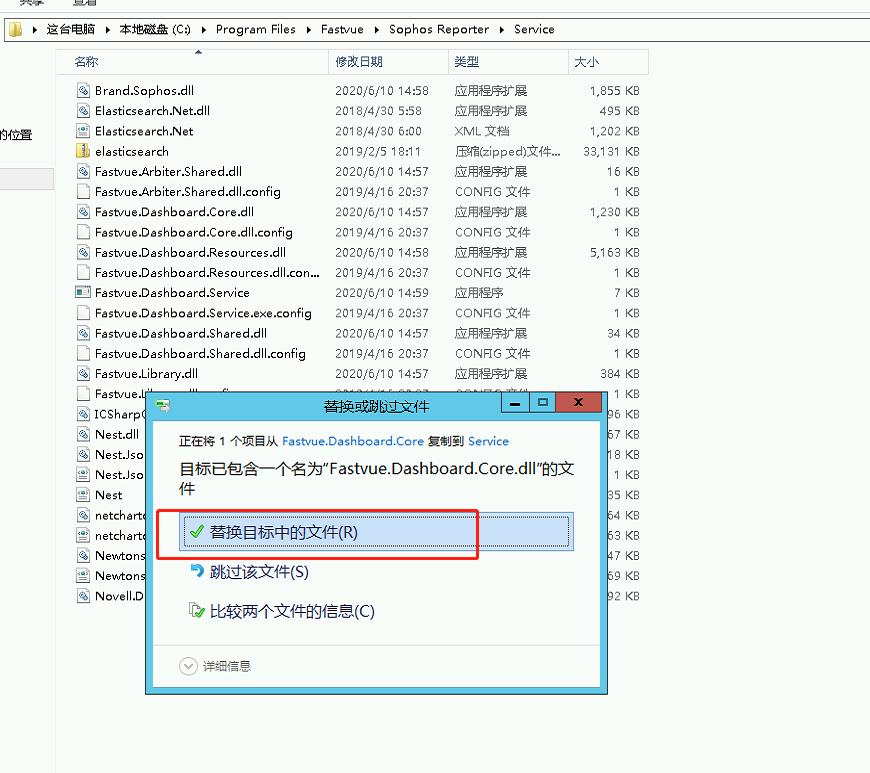870x773 pixels.
Task: Expand the arrow after Fastvue breadcrumb
Action: 376,29
